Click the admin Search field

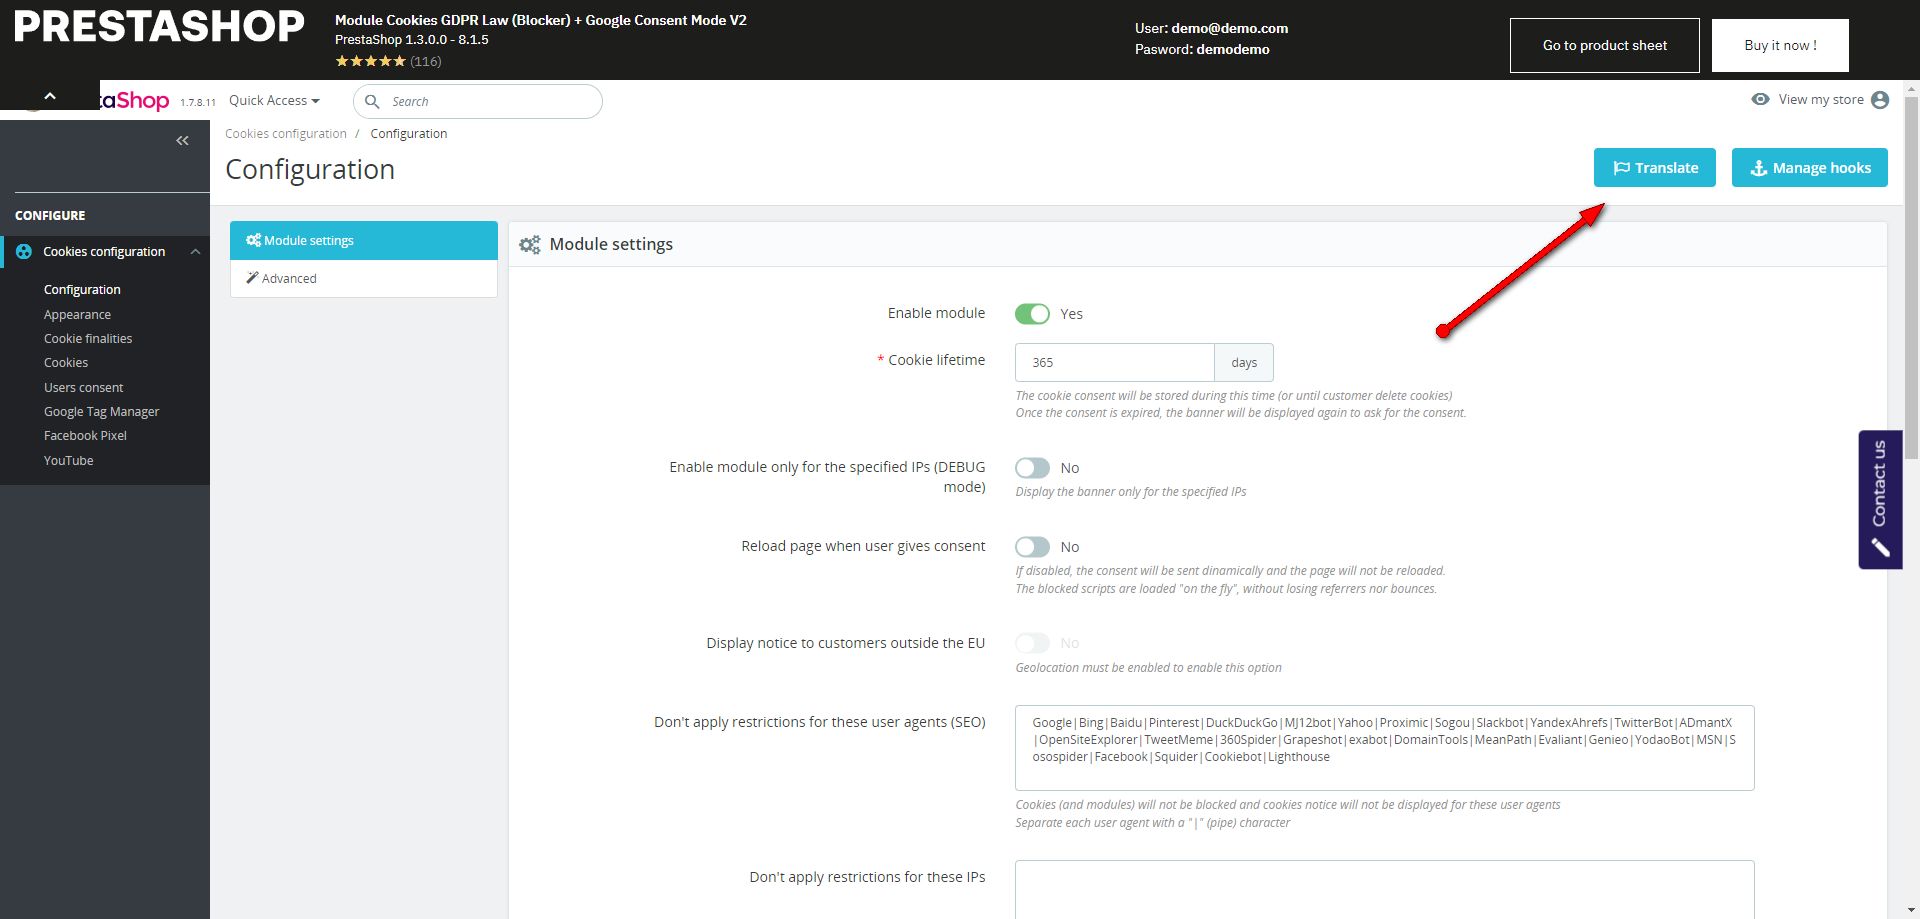tap(478, 101)
